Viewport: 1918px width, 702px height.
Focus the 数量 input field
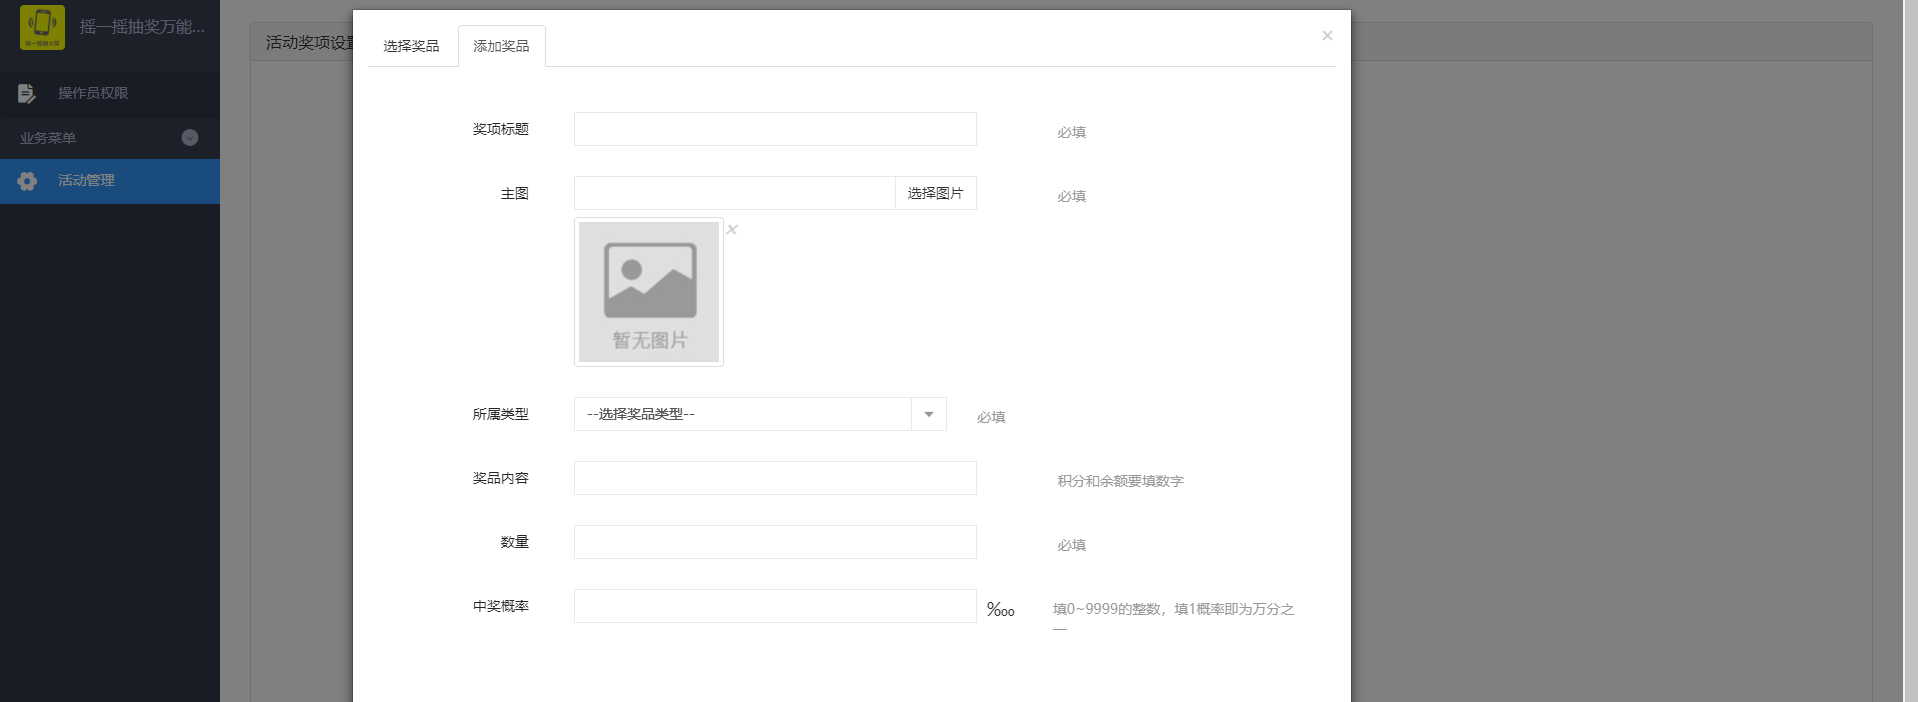point(775,542)
